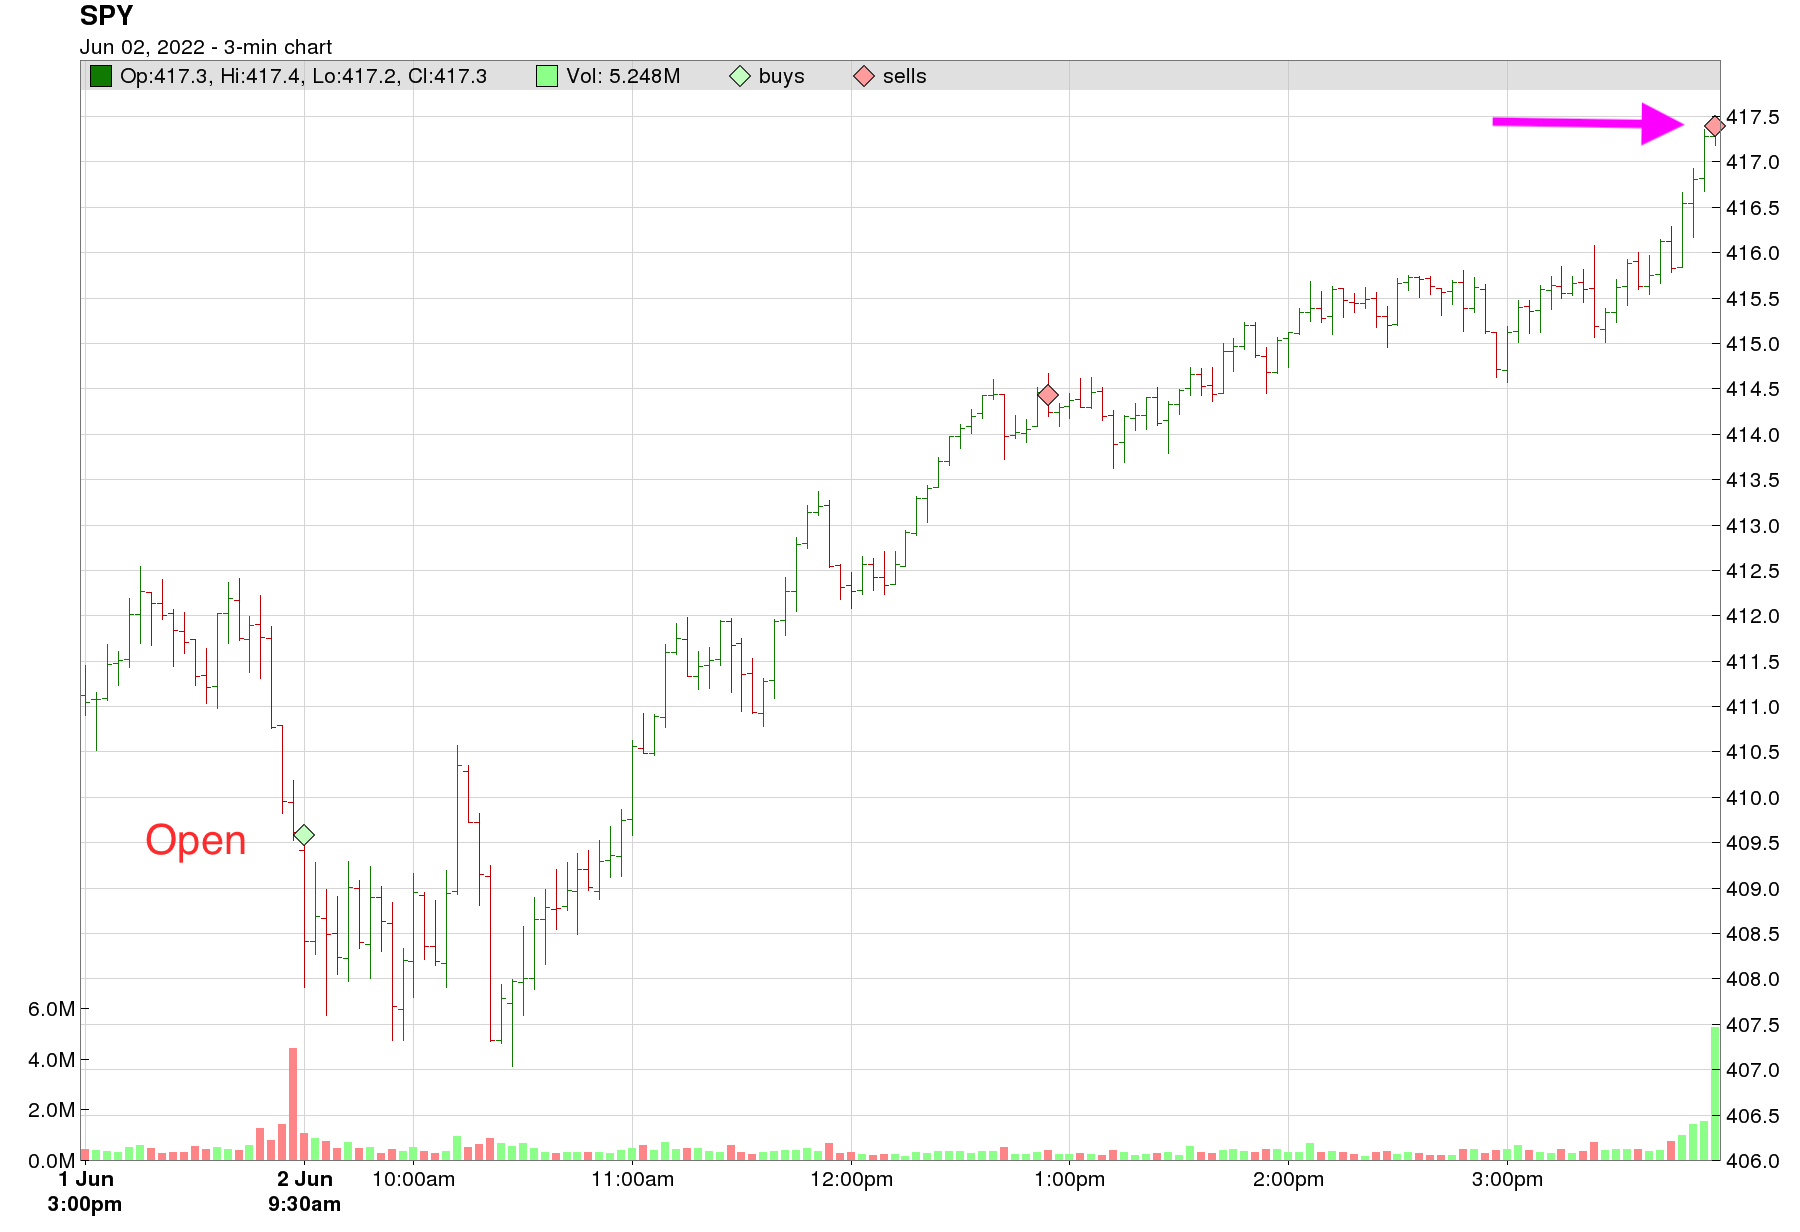Image resolution: width=1800 pixels, height=1232 pixels.
Task: Click the '2 Jun 9:30am' time axis label
Action: pyautogui.click(x=304, y=1191)
